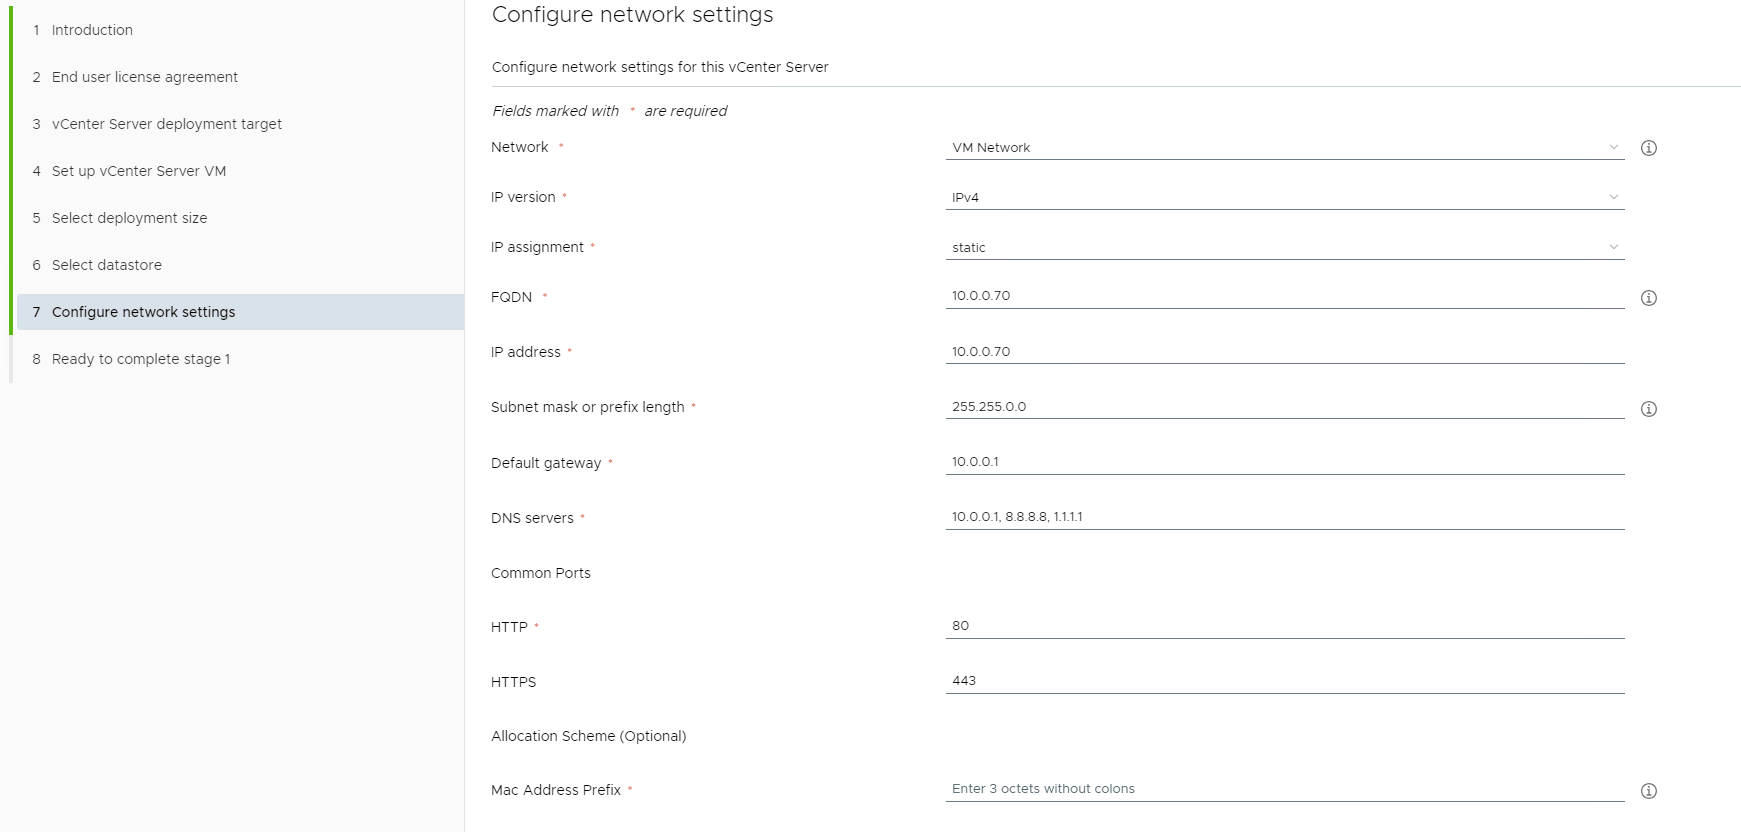Screen dimensions: 1741x832
Task: Navigate to vCenter Server deployment target step
Action: coord(167,124)
